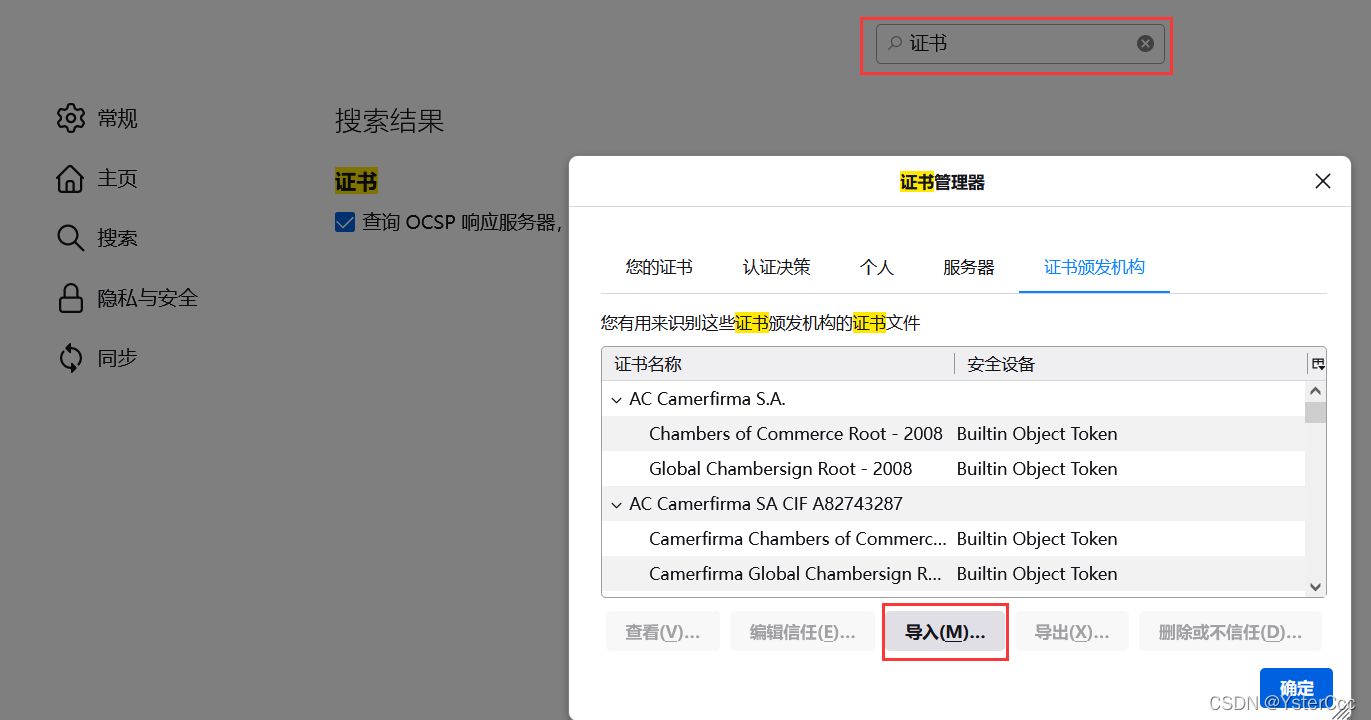Viewport: 1371px width, 720px height.
Task: Open the 隐私与安全 lock icon
Action: pyautogui.click(x=71, y=298)
